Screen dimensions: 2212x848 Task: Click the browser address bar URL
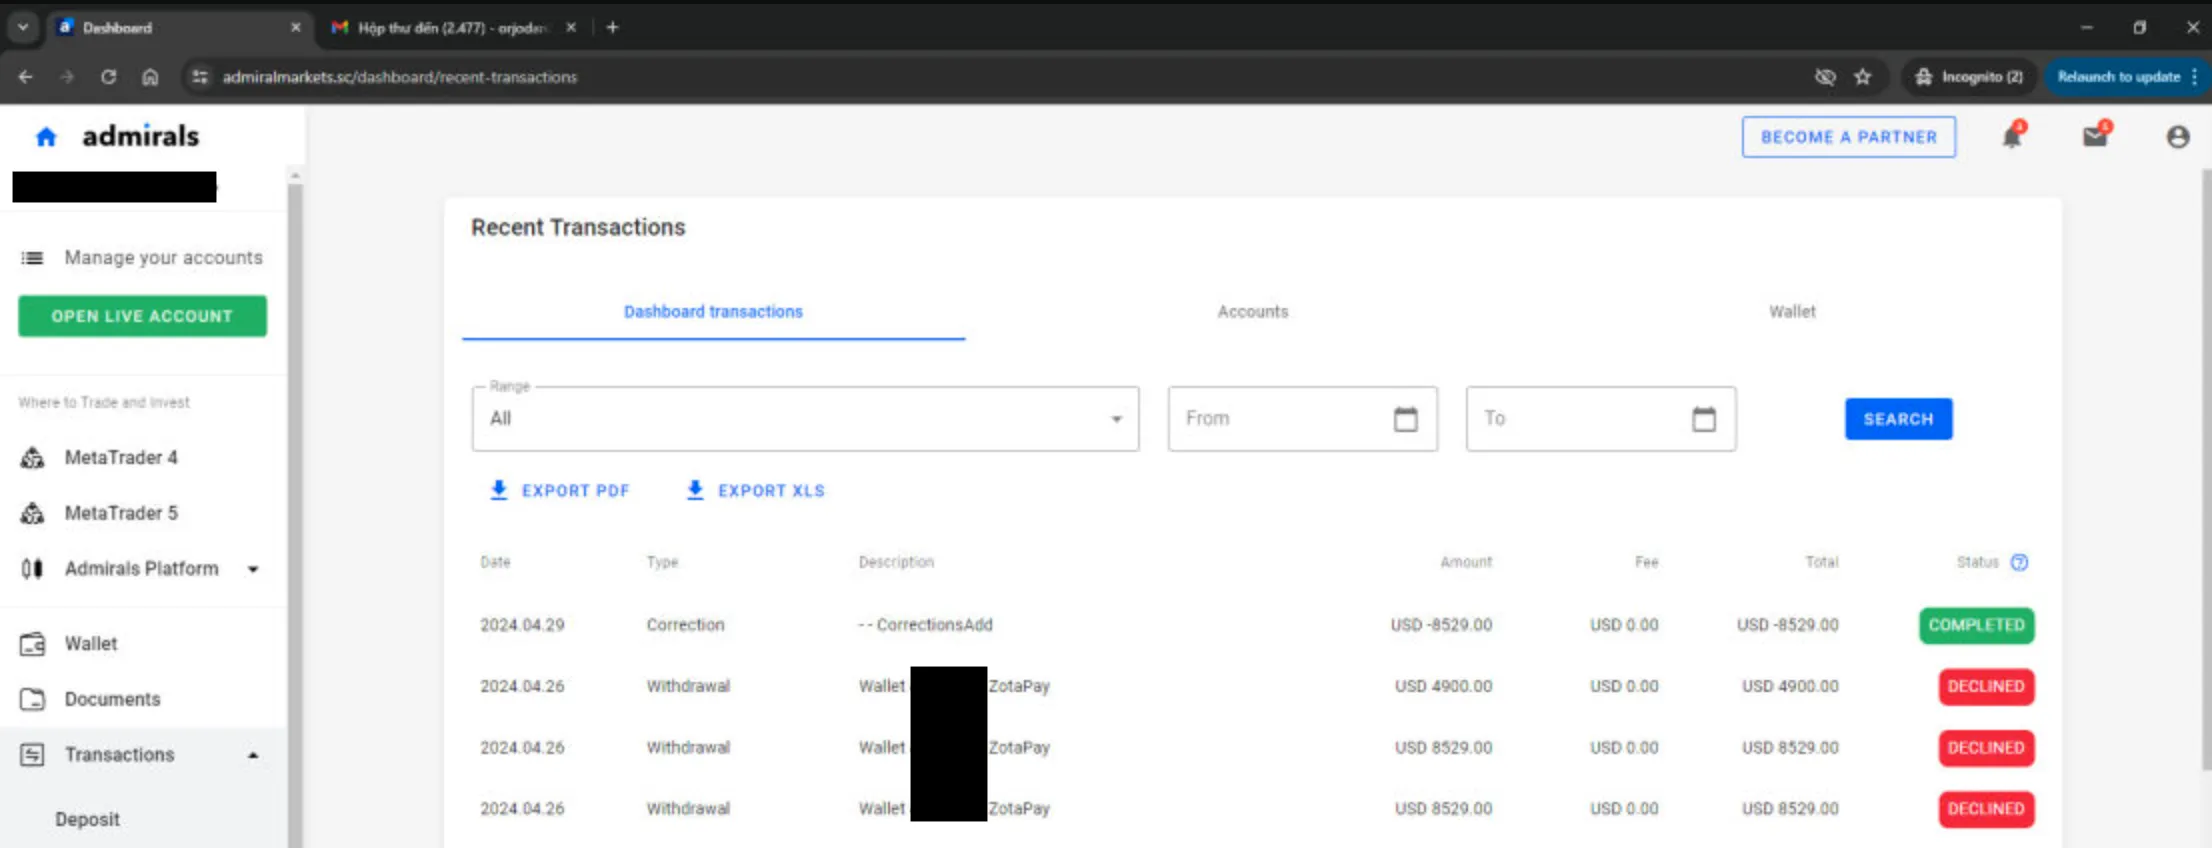point(400,77)
